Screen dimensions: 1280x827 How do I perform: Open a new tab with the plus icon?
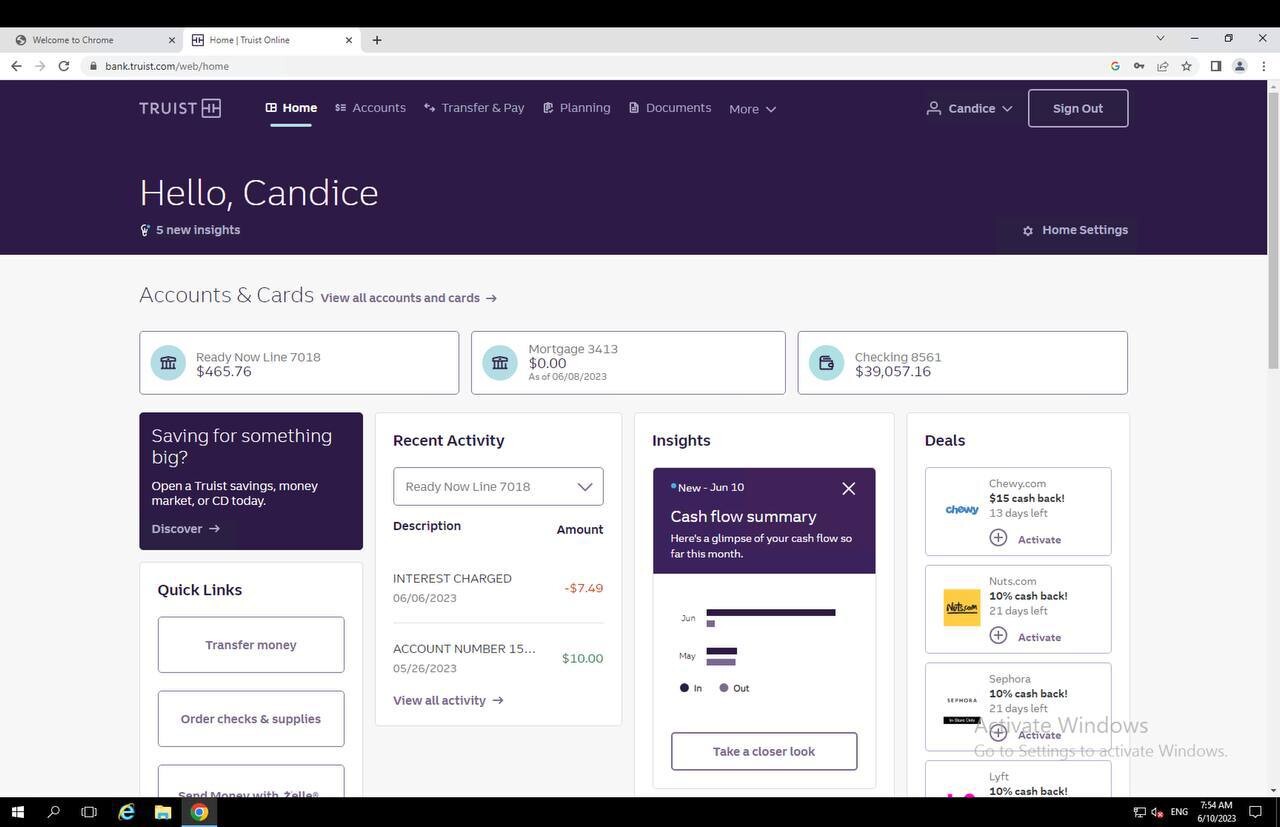(x=377, y=40)
